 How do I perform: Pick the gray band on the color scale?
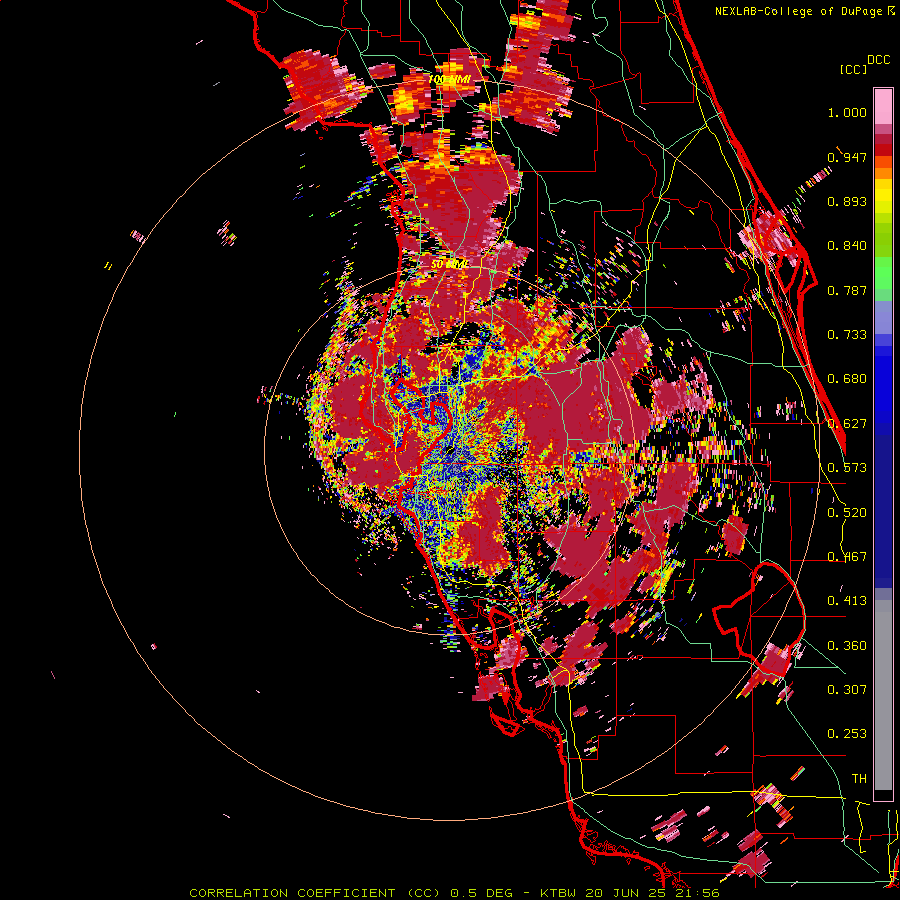[x=883, y=695]
